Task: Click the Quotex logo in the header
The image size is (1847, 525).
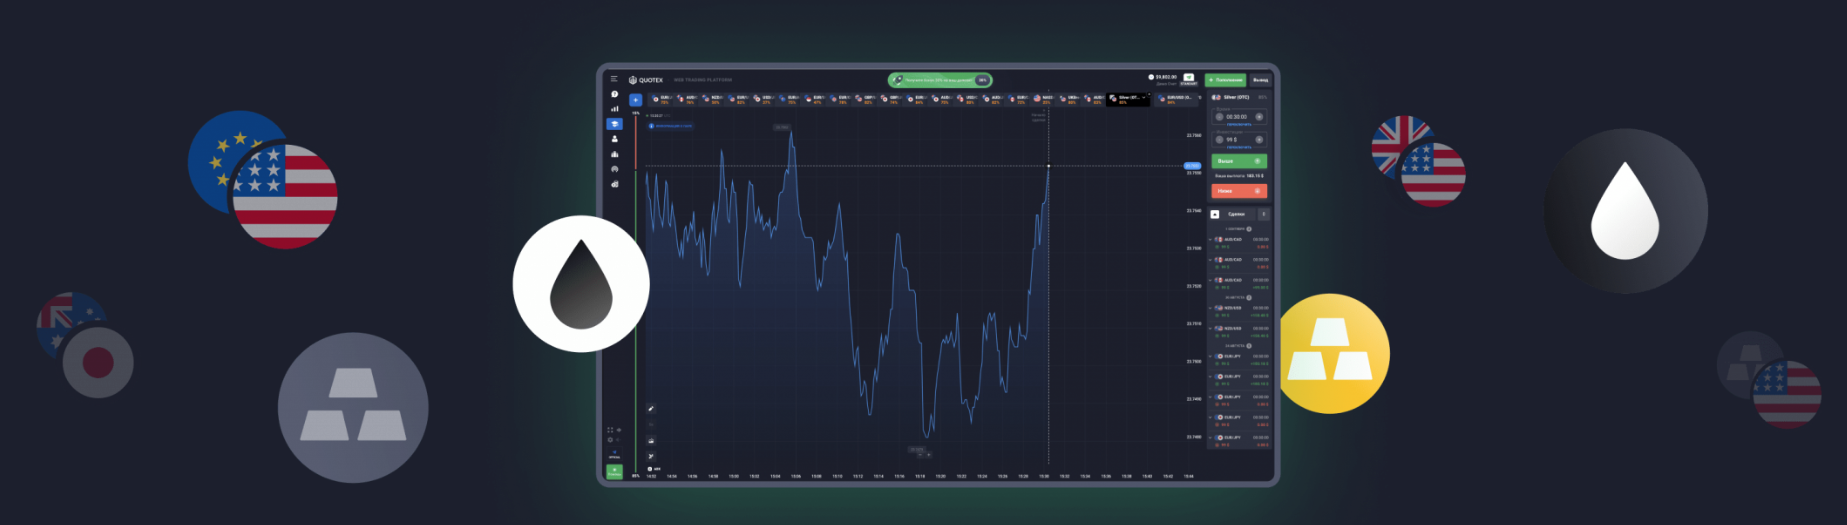Action: coord(646,80)
